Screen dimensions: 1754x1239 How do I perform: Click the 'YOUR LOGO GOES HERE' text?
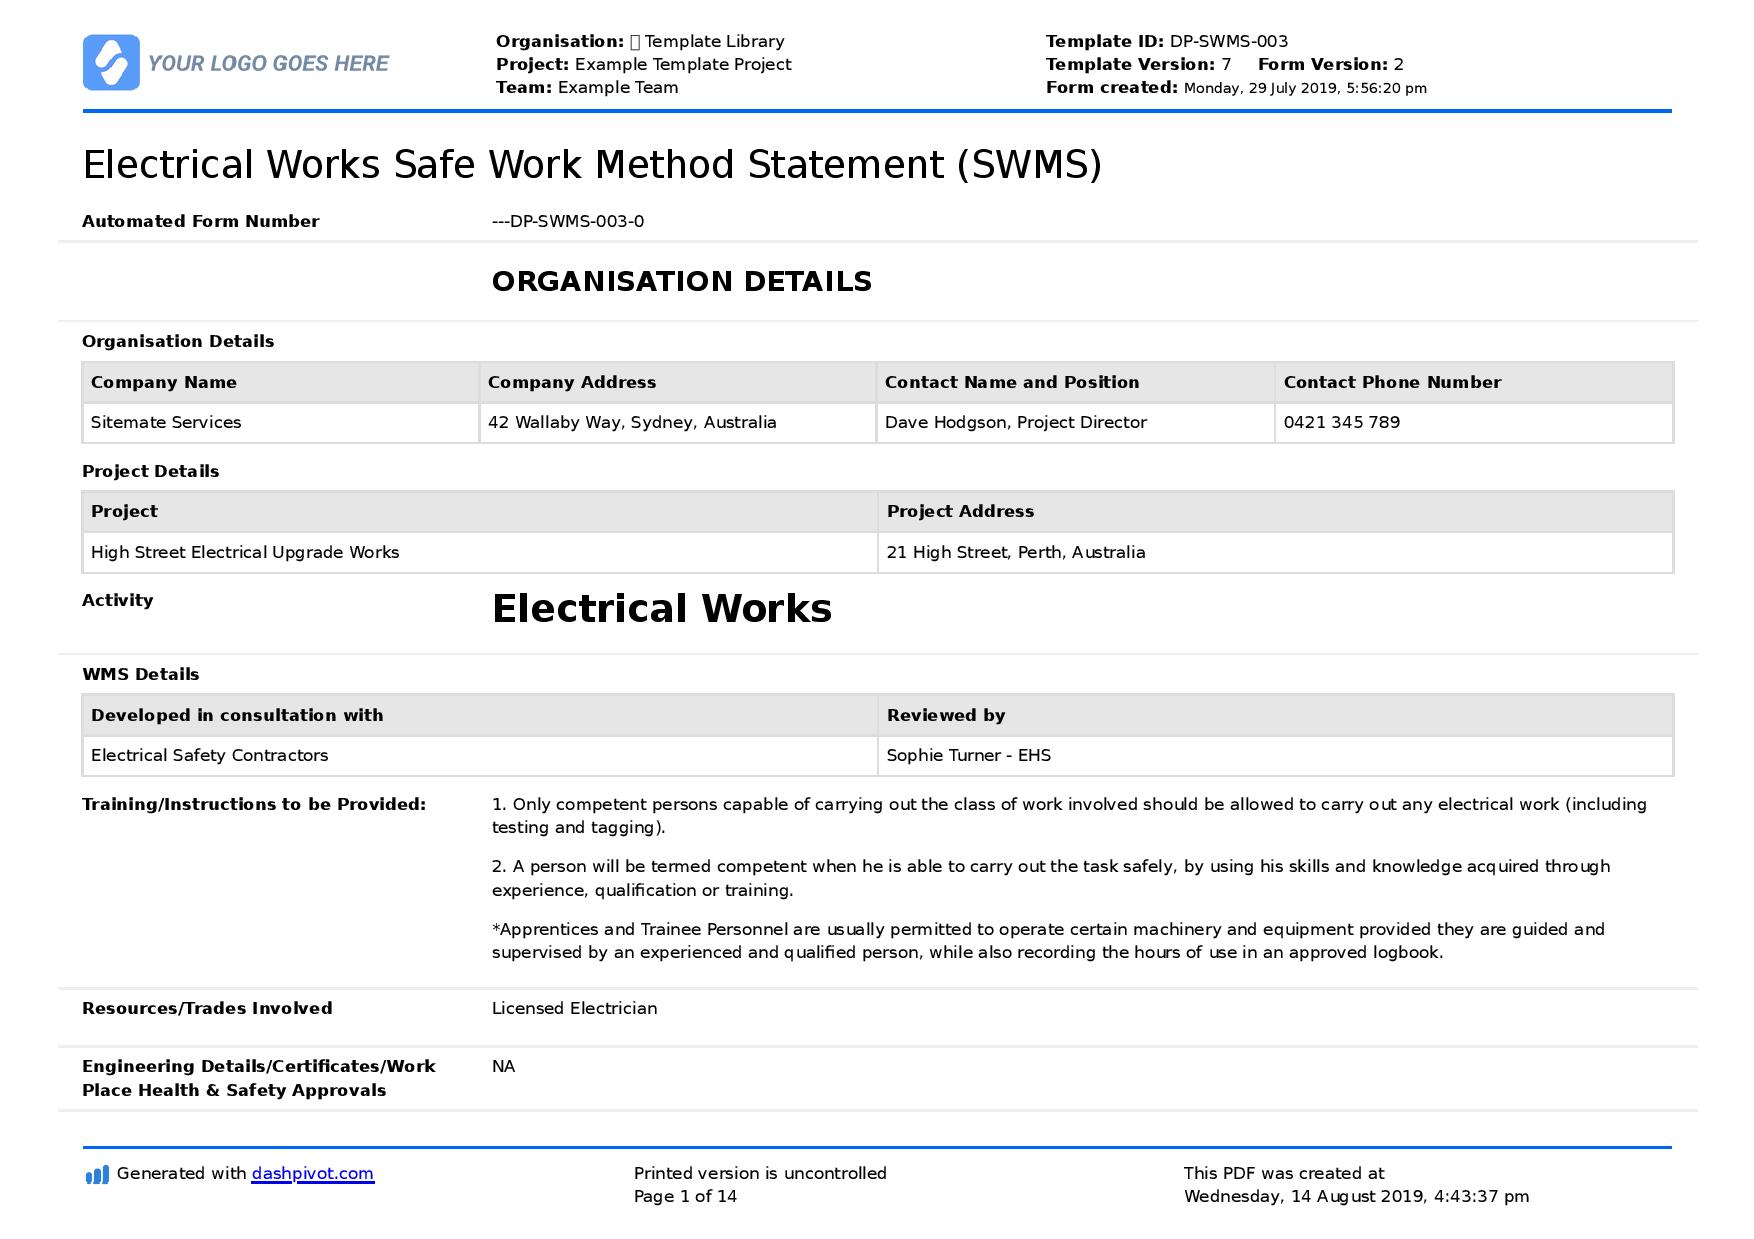pyautogui.click(x=268, y=64)
